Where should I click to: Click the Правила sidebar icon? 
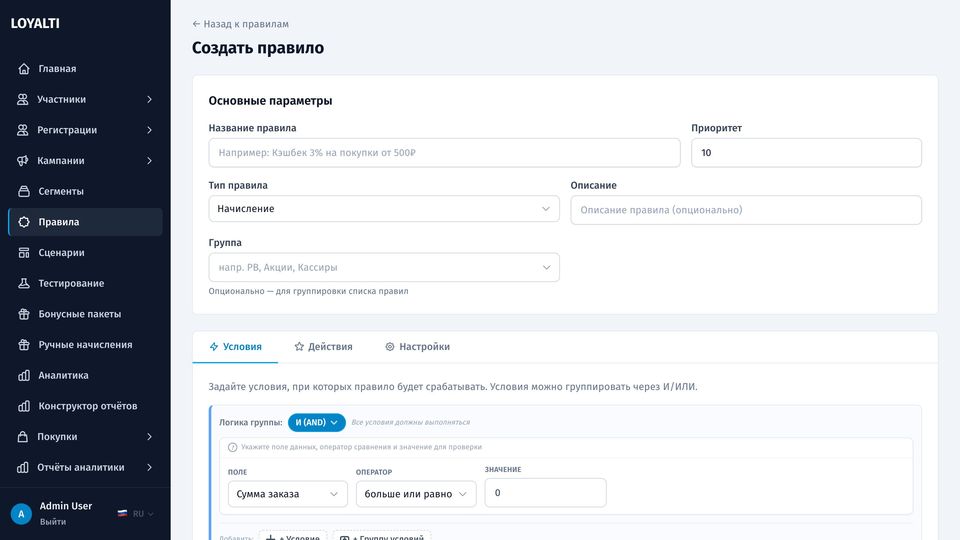point(24,222)
